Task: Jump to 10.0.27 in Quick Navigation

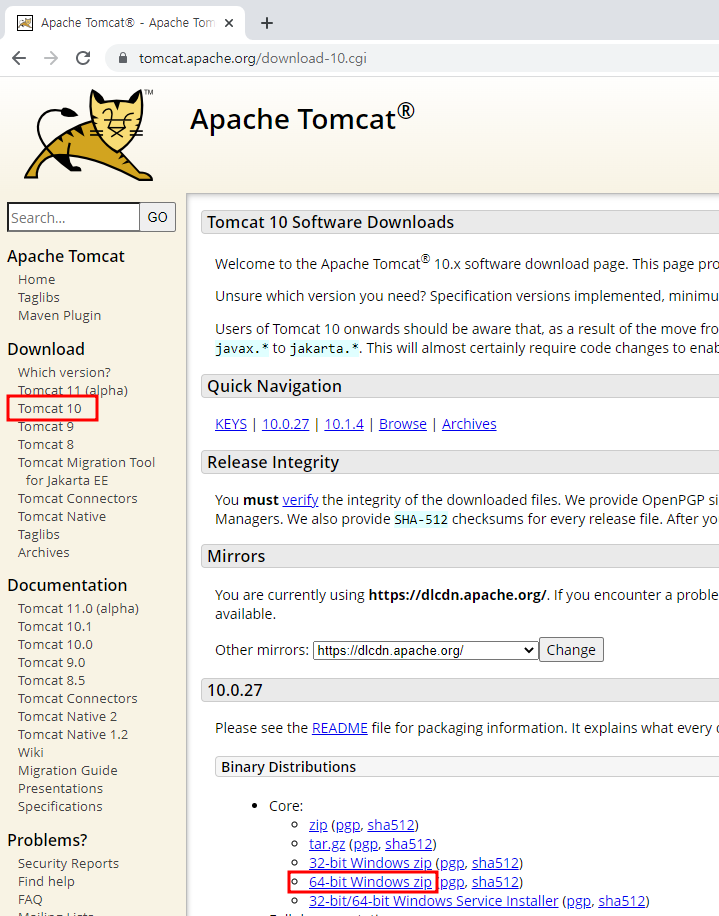Action: tap(286, 424)
